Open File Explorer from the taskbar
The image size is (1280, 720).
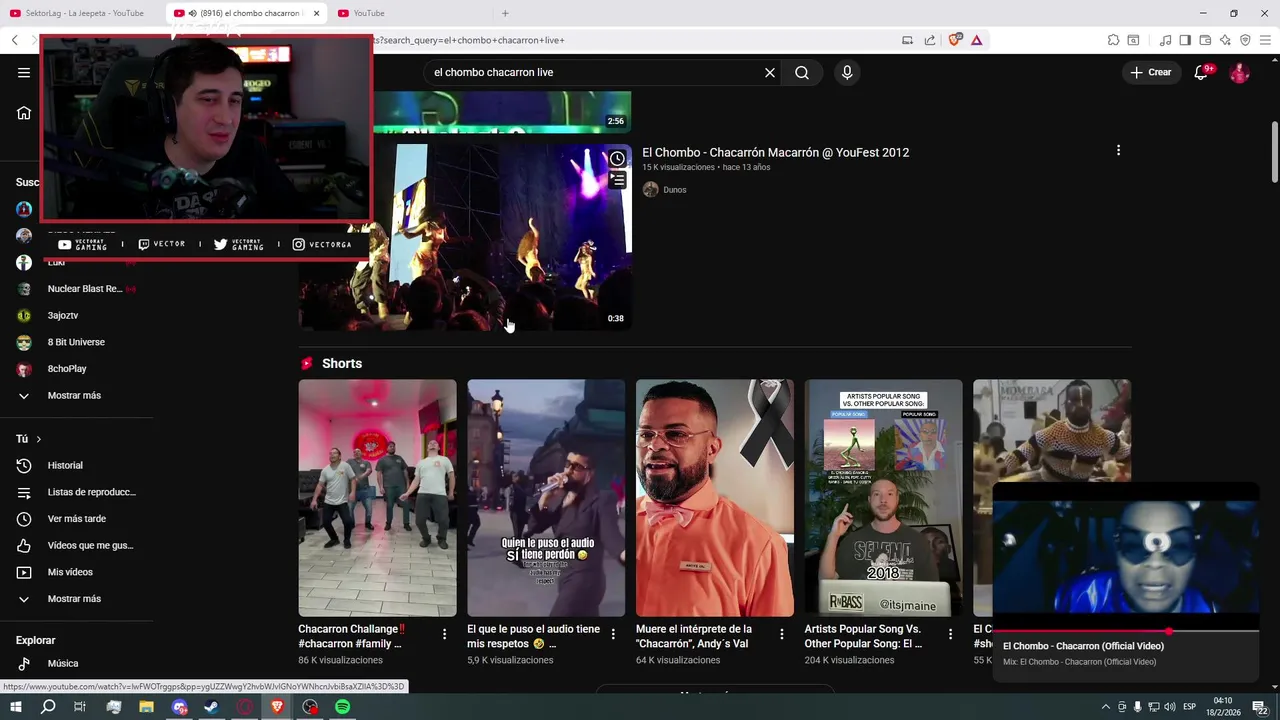tap(146, 707)
